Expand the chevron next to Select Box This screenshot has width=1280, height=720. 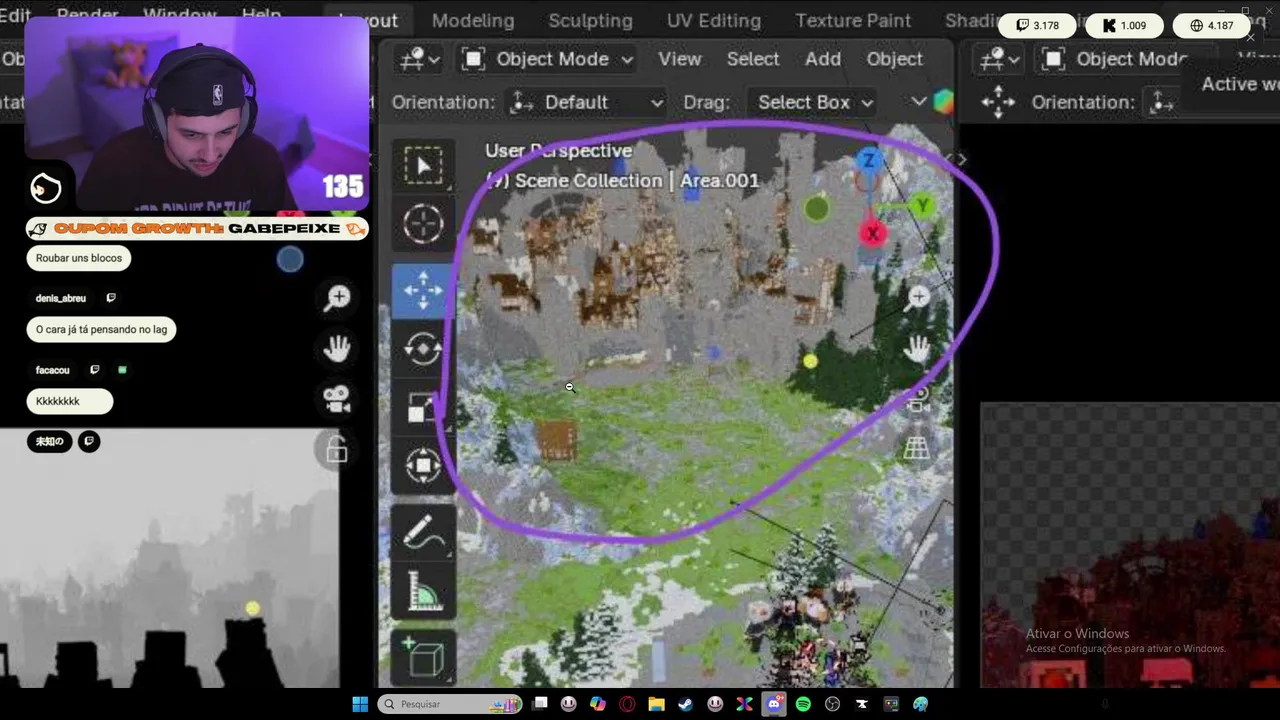click(x=918, y=102)
